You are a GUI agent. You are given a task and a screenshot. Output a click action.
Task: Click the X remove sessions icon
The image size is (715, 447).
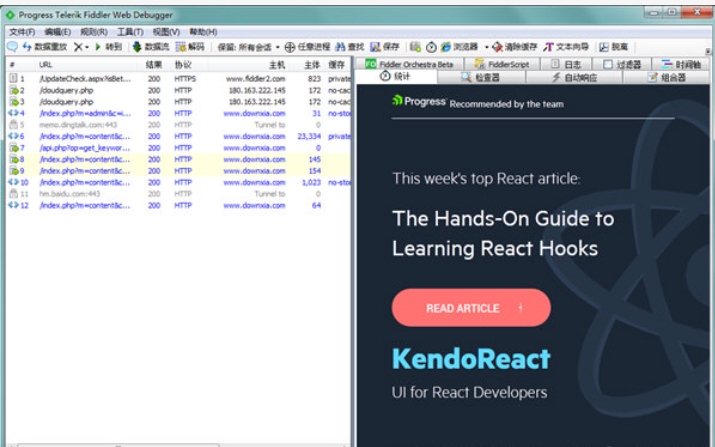click(x=78, y=47)
